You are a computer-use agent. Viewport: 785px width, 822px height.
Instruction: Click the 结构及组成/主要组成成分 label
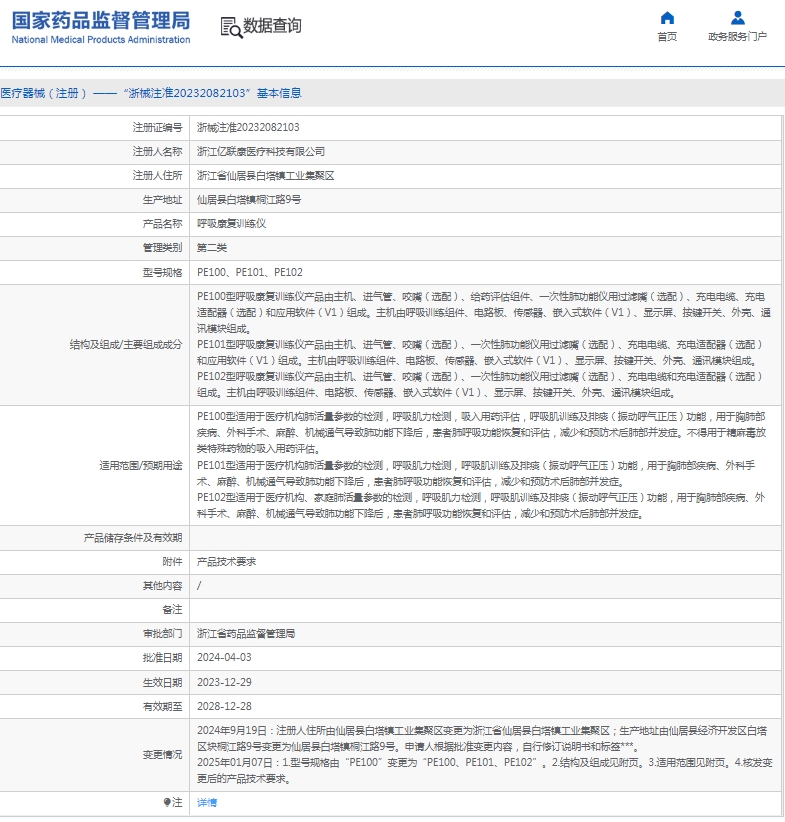point(126,344)
